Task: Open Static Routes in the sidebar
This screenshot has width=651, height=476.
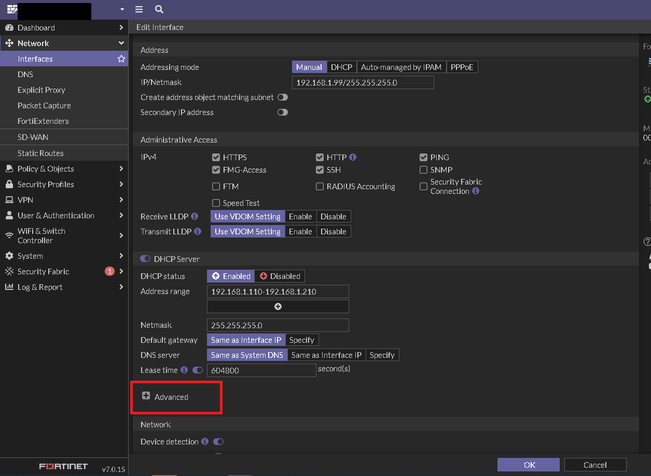Action: click(x=40, y=153)
